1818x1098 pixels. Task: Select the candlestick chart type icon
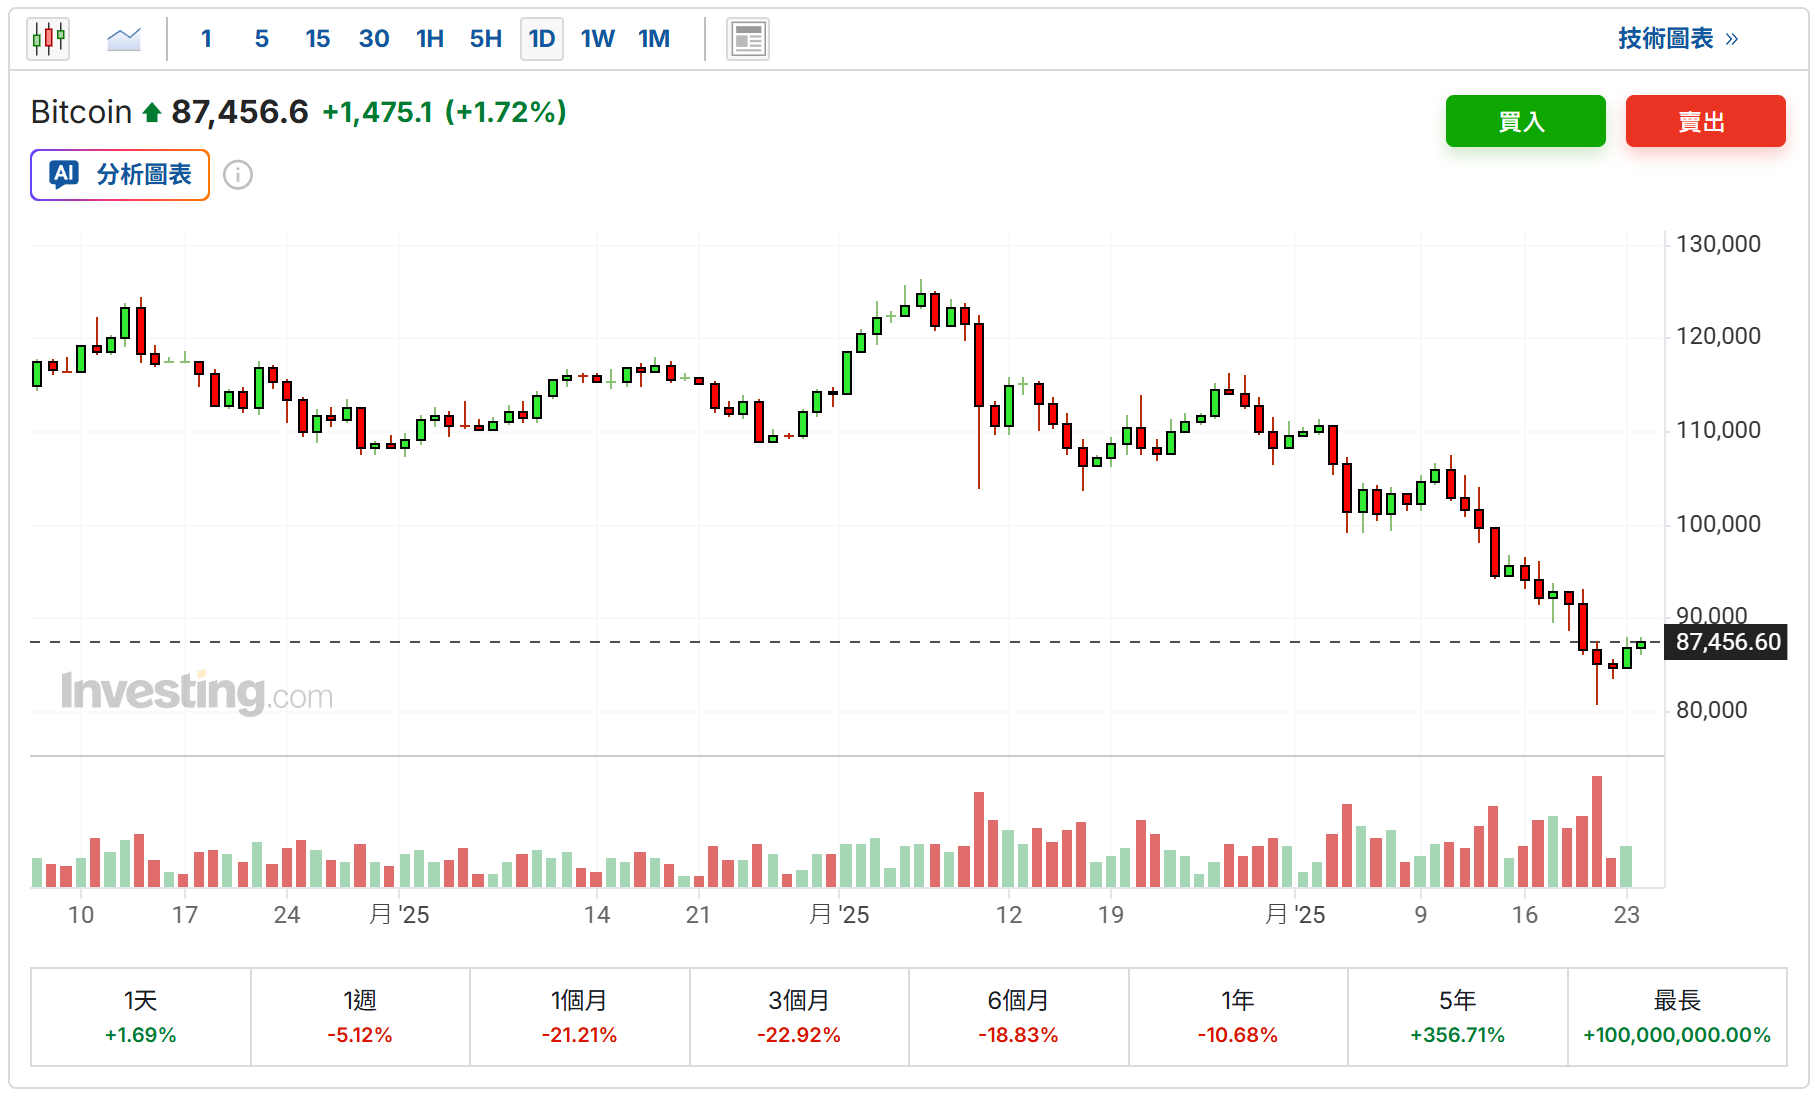pyautogui.click(x=48, y=39)
